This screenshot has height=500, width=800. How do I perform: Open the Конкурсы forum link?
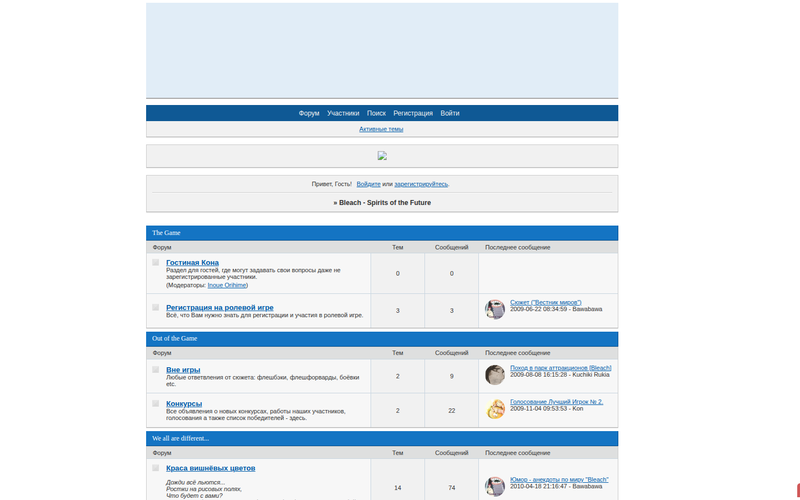(184, 403)
